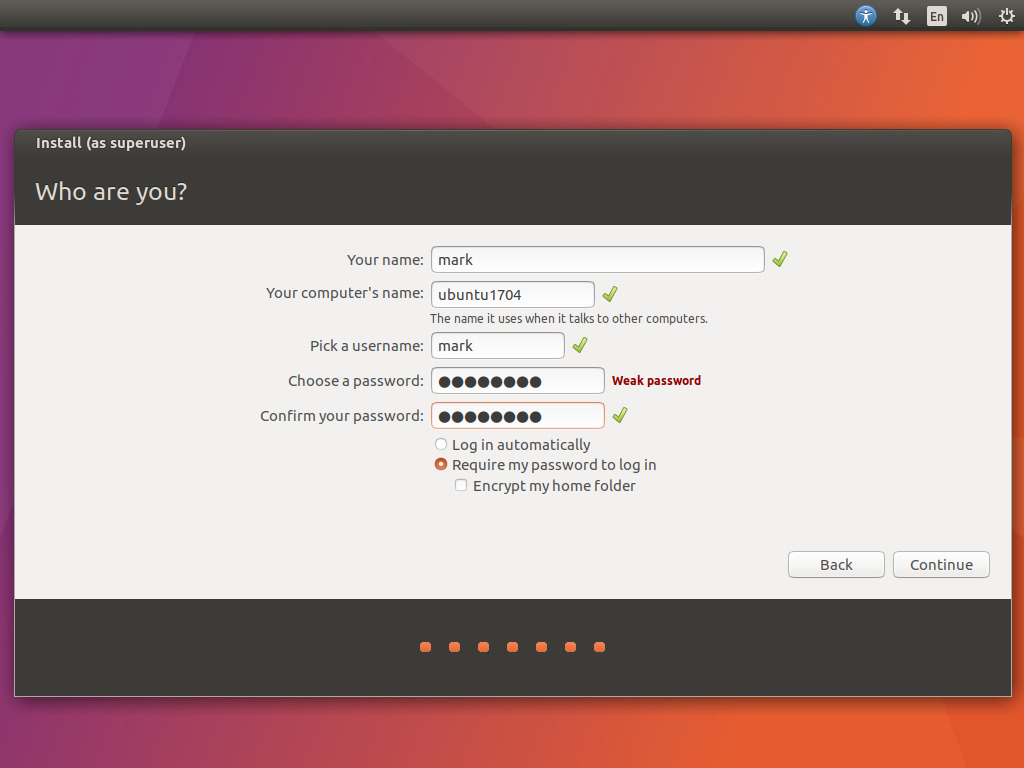This screenshot has width=1024, height=768.
Task: Focus the Confirm your password field
Action: [x=517, y=416]
